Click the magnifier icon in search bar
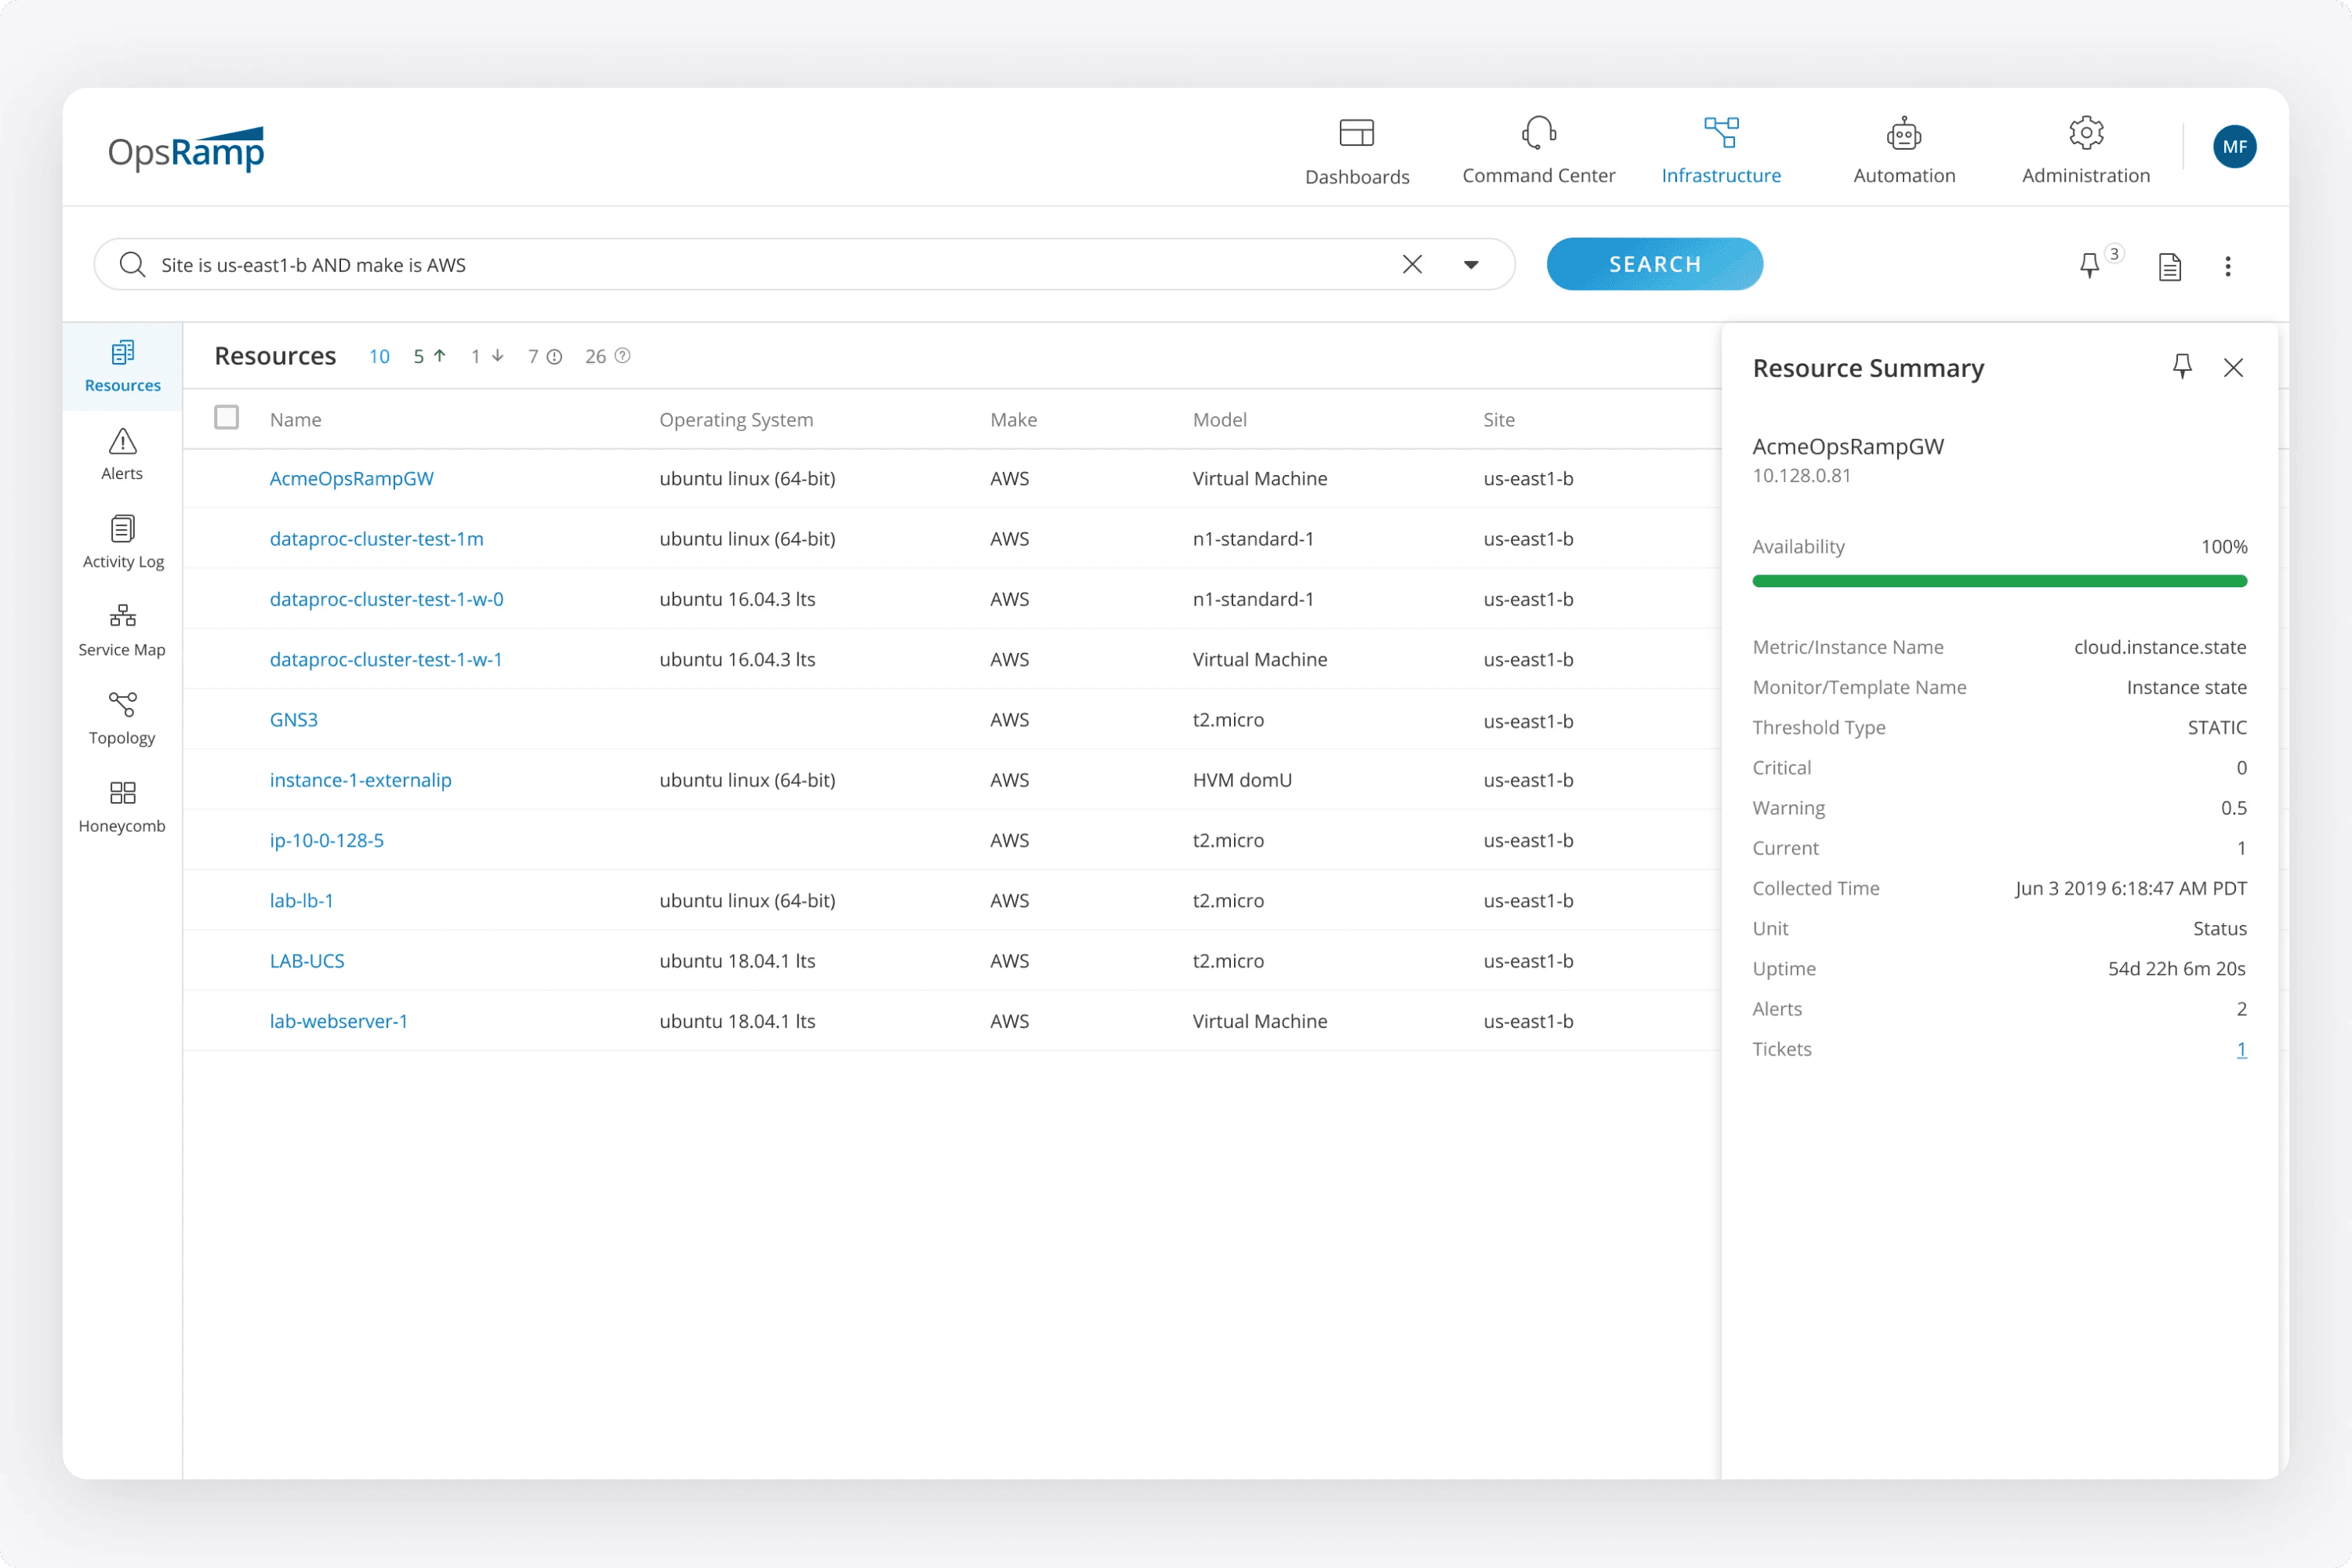2352x1568 pixels. pyautogui.click(x=132, y=264)
